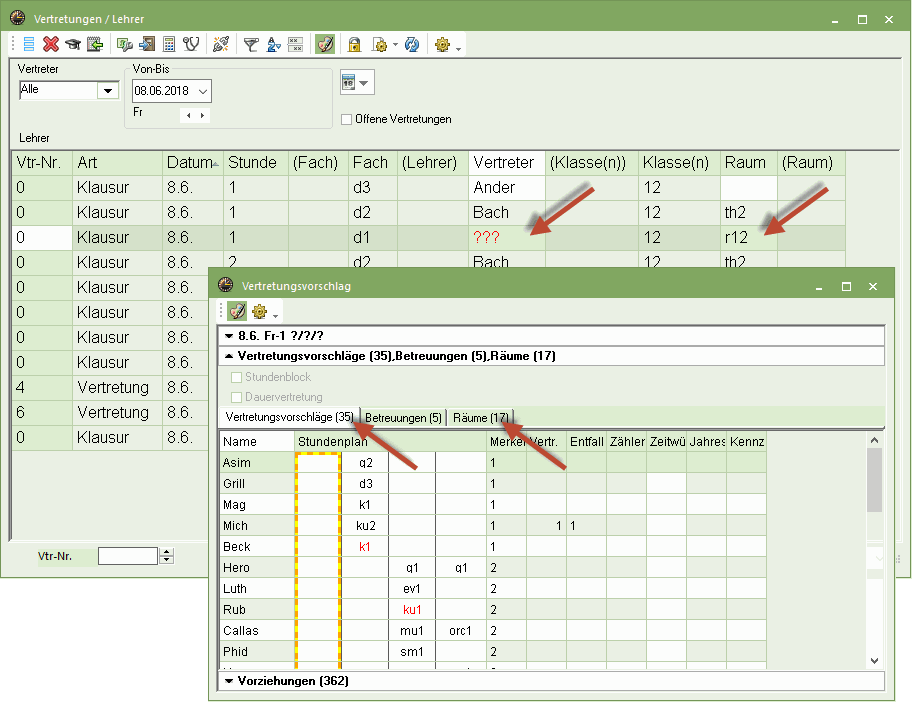912x702 pixels.
Task: Click the red X delete icon
Action: [x=51, y=44]
